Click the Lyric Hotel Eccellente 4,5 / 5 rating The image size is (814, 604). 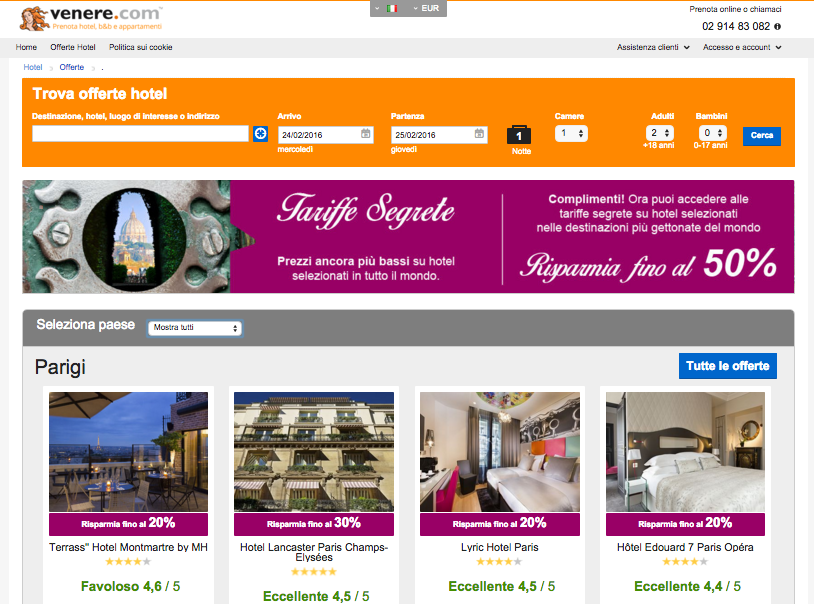tap(501, 586)
